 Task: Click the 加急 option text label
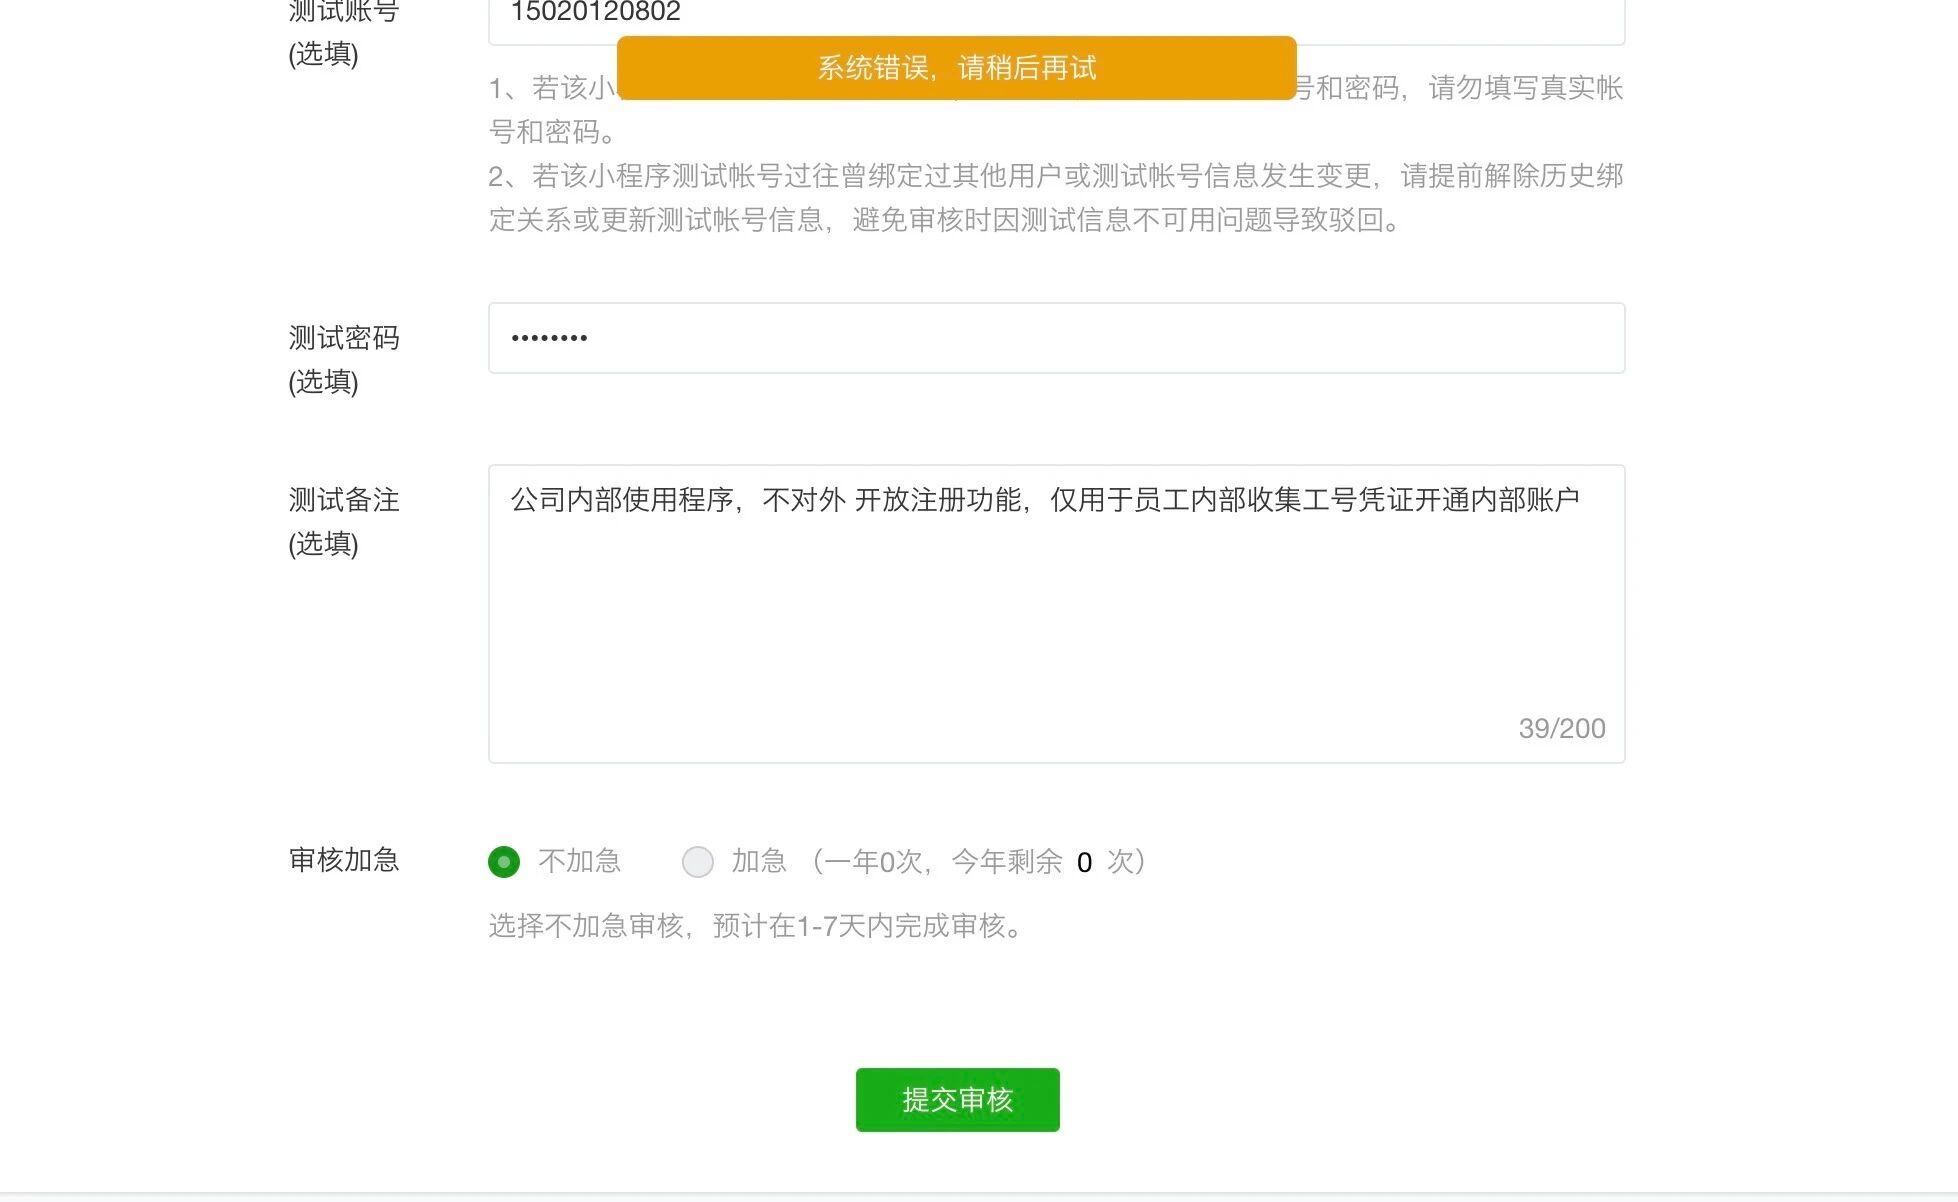point(759,861)
